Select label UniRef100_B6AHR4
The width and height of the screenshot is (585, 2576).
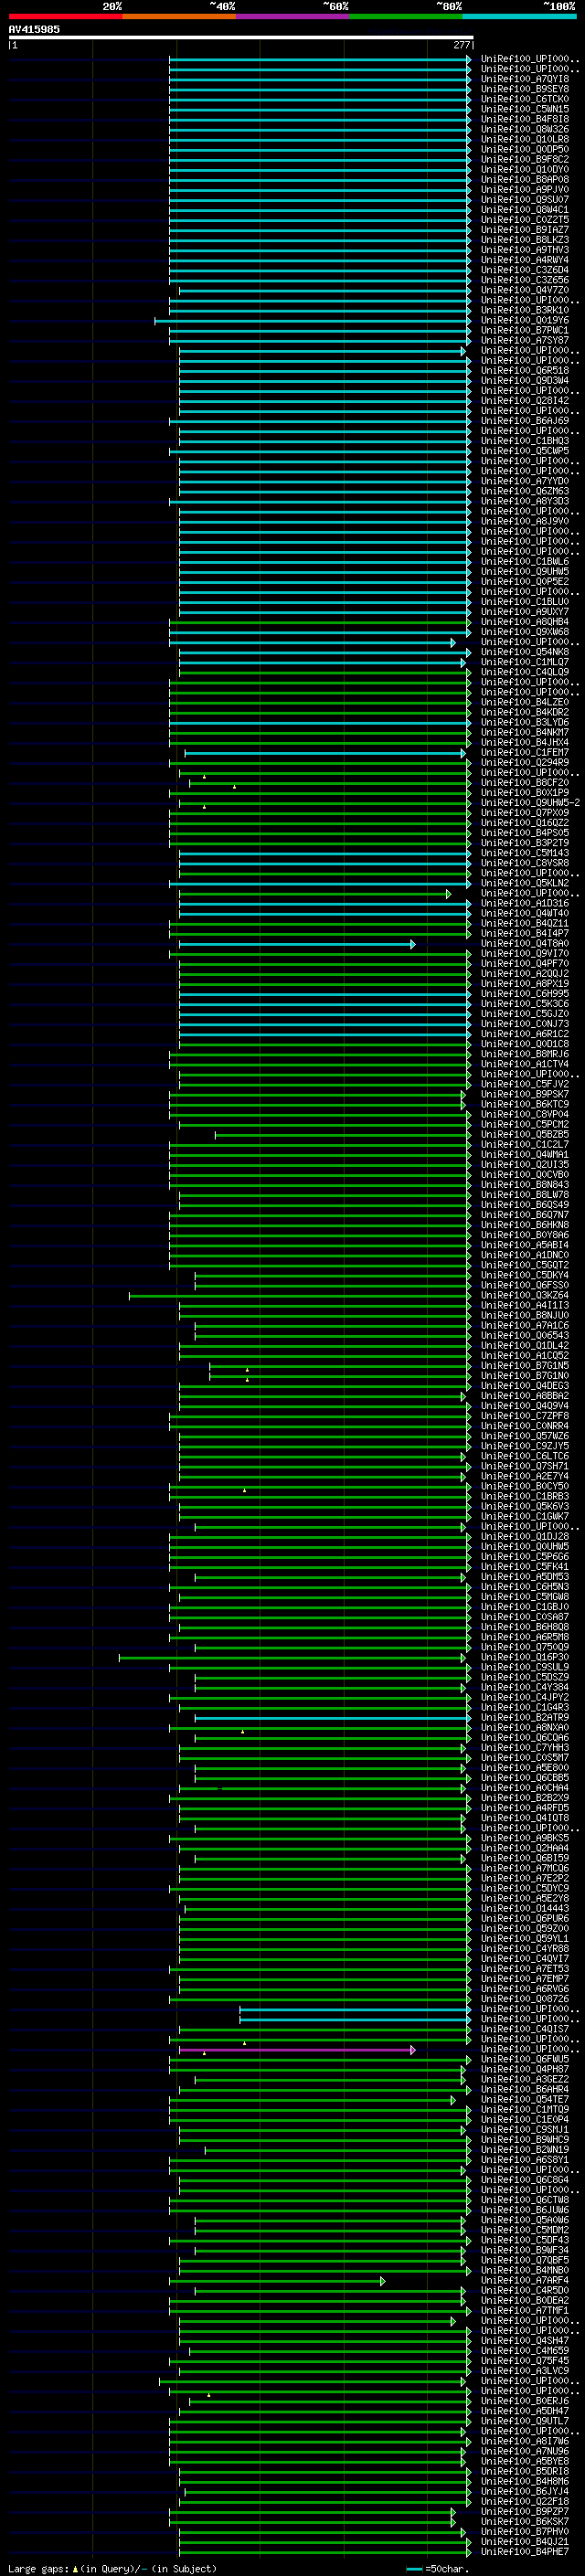pos(525,2090)
